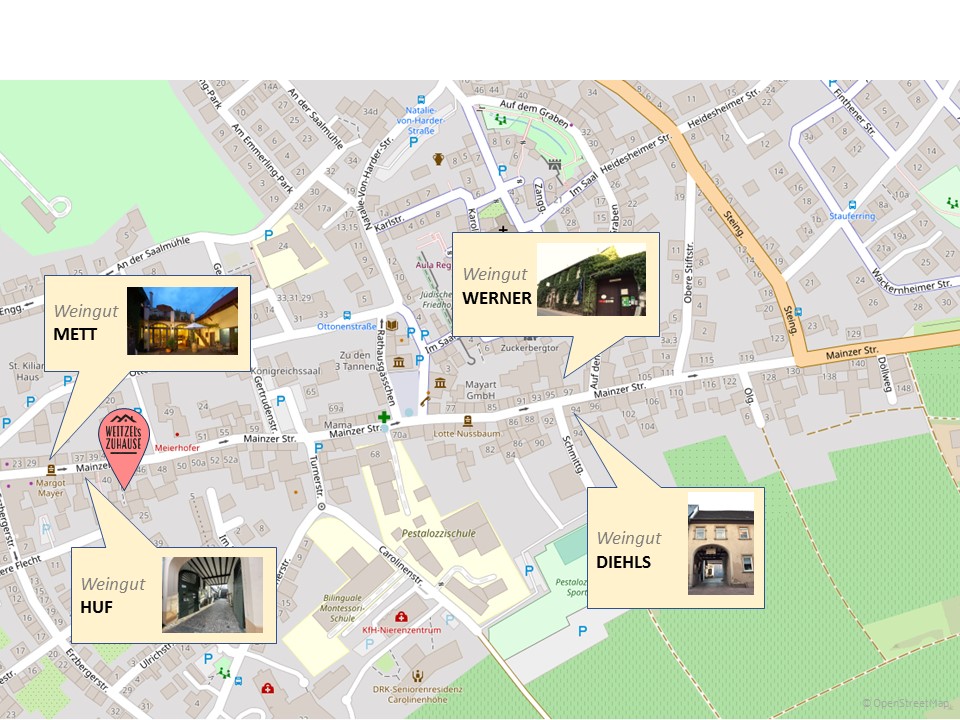Click the Karlstr. street label
Image resolution: width=960 pixels, height=720 pixels.
click(x=389, y=220)
